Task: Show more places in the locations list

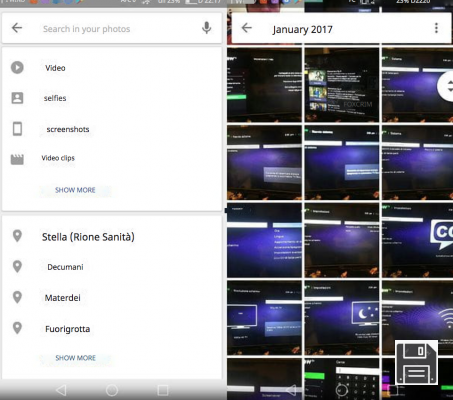Action: pos(76,358)
